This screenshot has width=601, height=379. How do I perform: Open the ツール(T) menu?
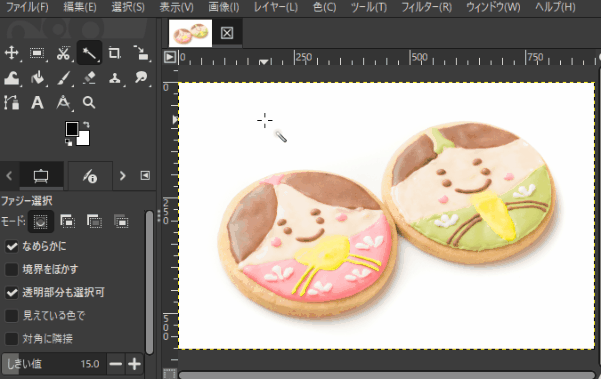(369, 7)
